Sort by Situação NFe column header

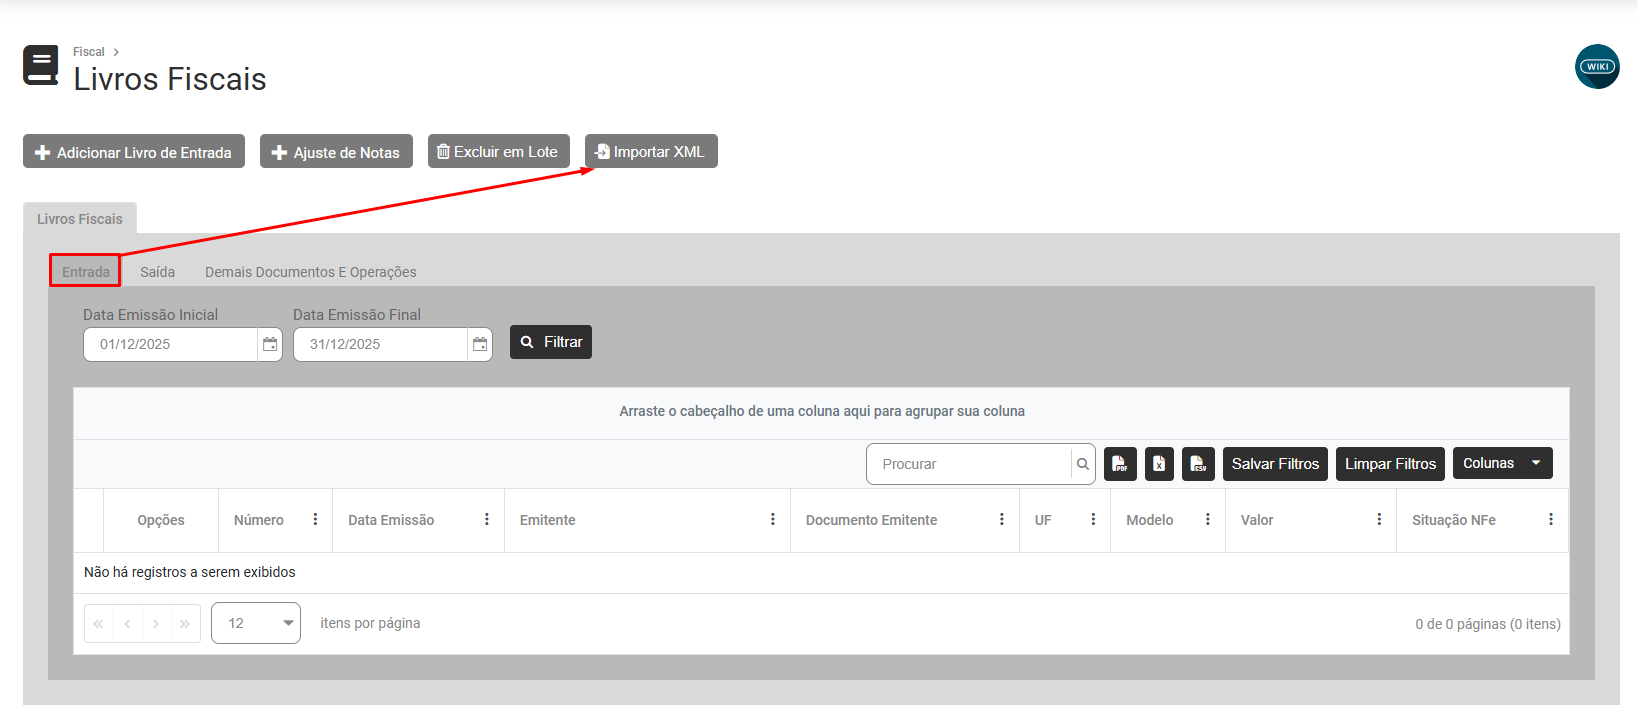(1454, 520)
